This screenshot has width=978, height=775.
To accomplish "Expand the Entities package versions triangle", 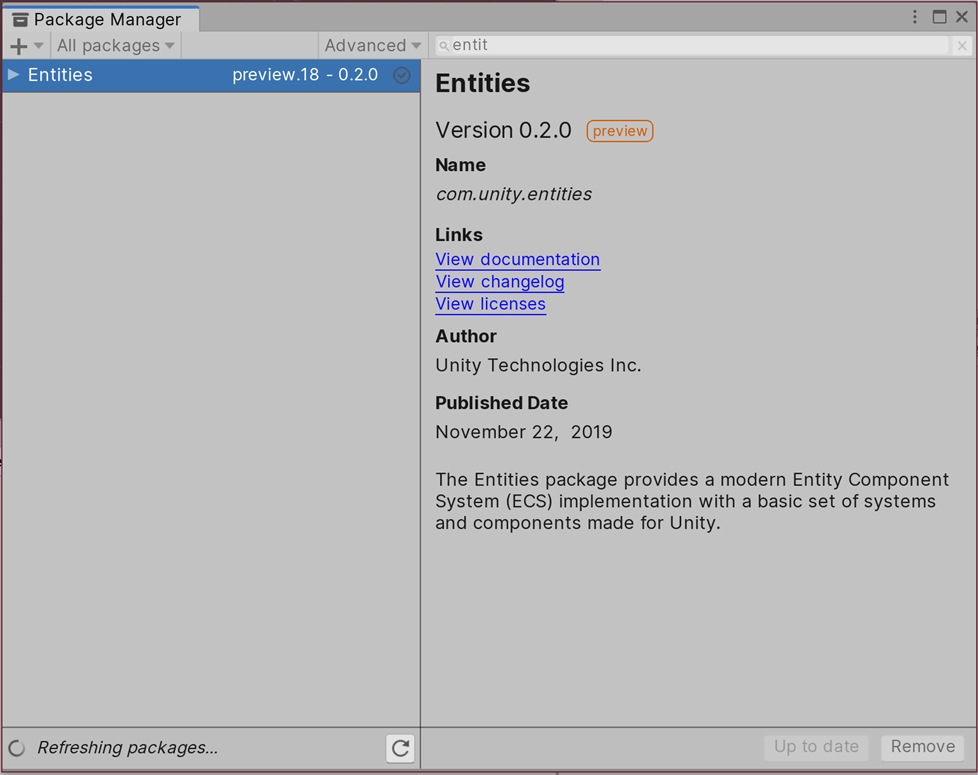I will pyautogui.click(x=14, y=75).
